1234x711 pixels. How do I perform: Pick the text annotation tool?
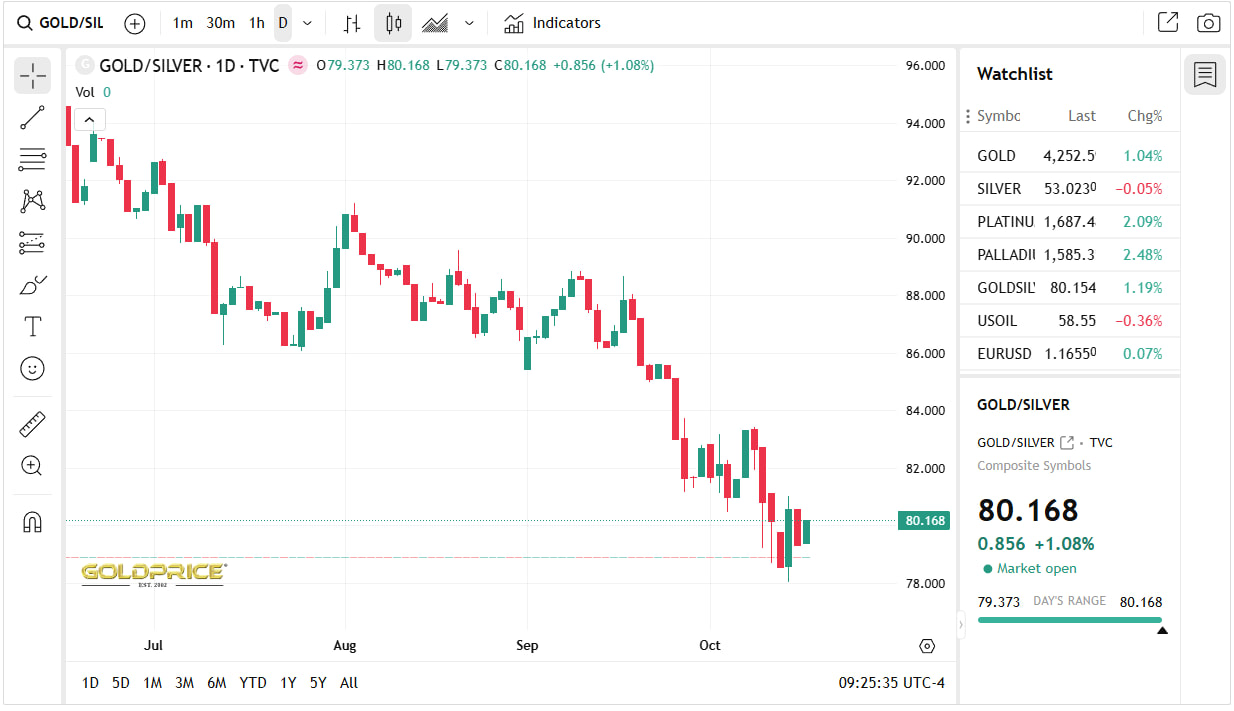[32, 327]
